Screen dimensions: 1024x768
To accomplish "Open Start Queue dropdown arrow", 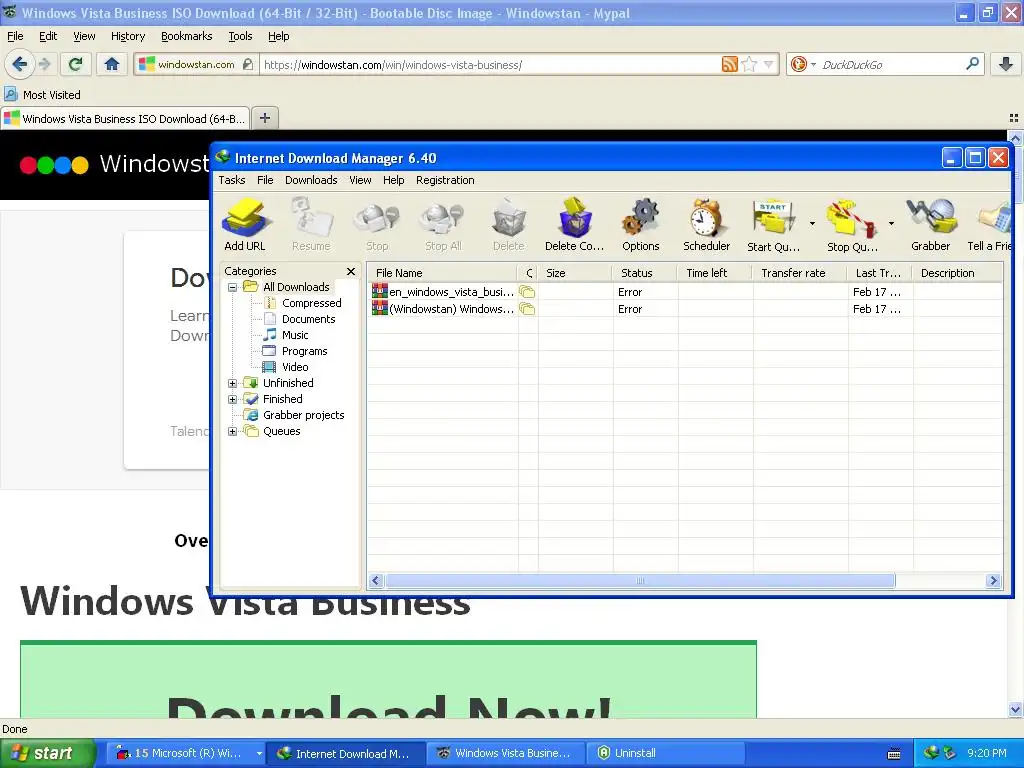I will [812, 224].
